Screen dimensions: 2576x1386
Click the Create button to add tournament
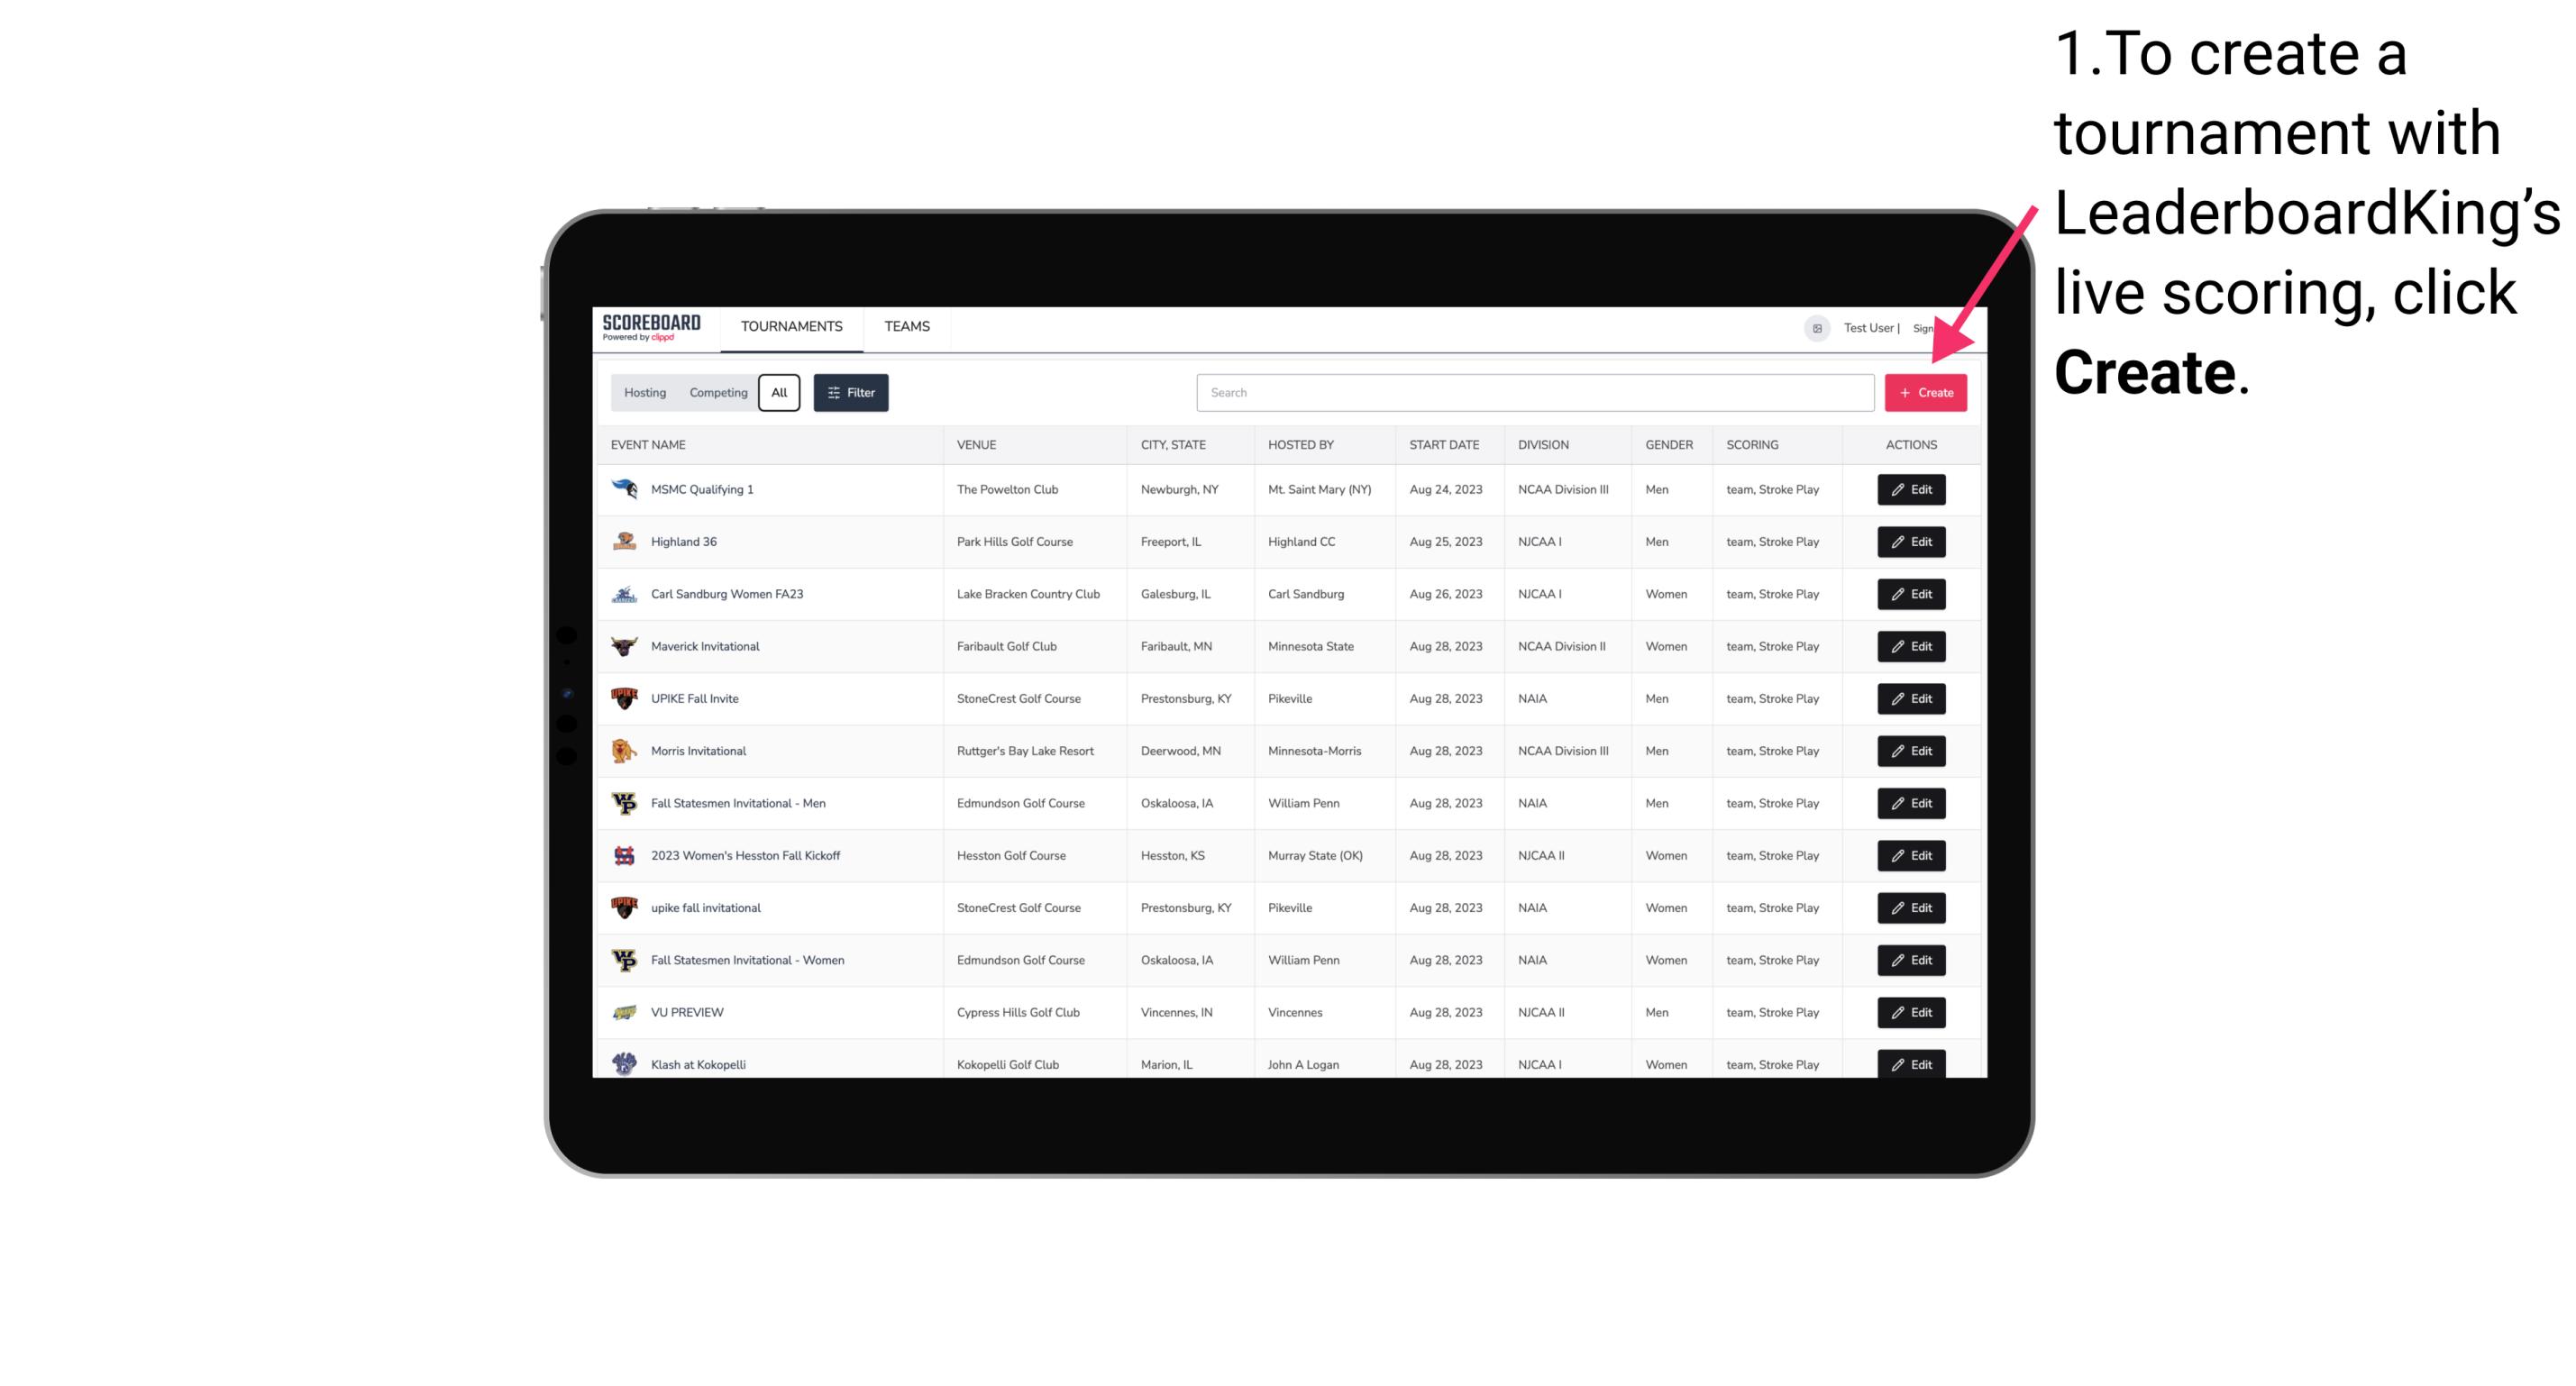click(1925, 391)
